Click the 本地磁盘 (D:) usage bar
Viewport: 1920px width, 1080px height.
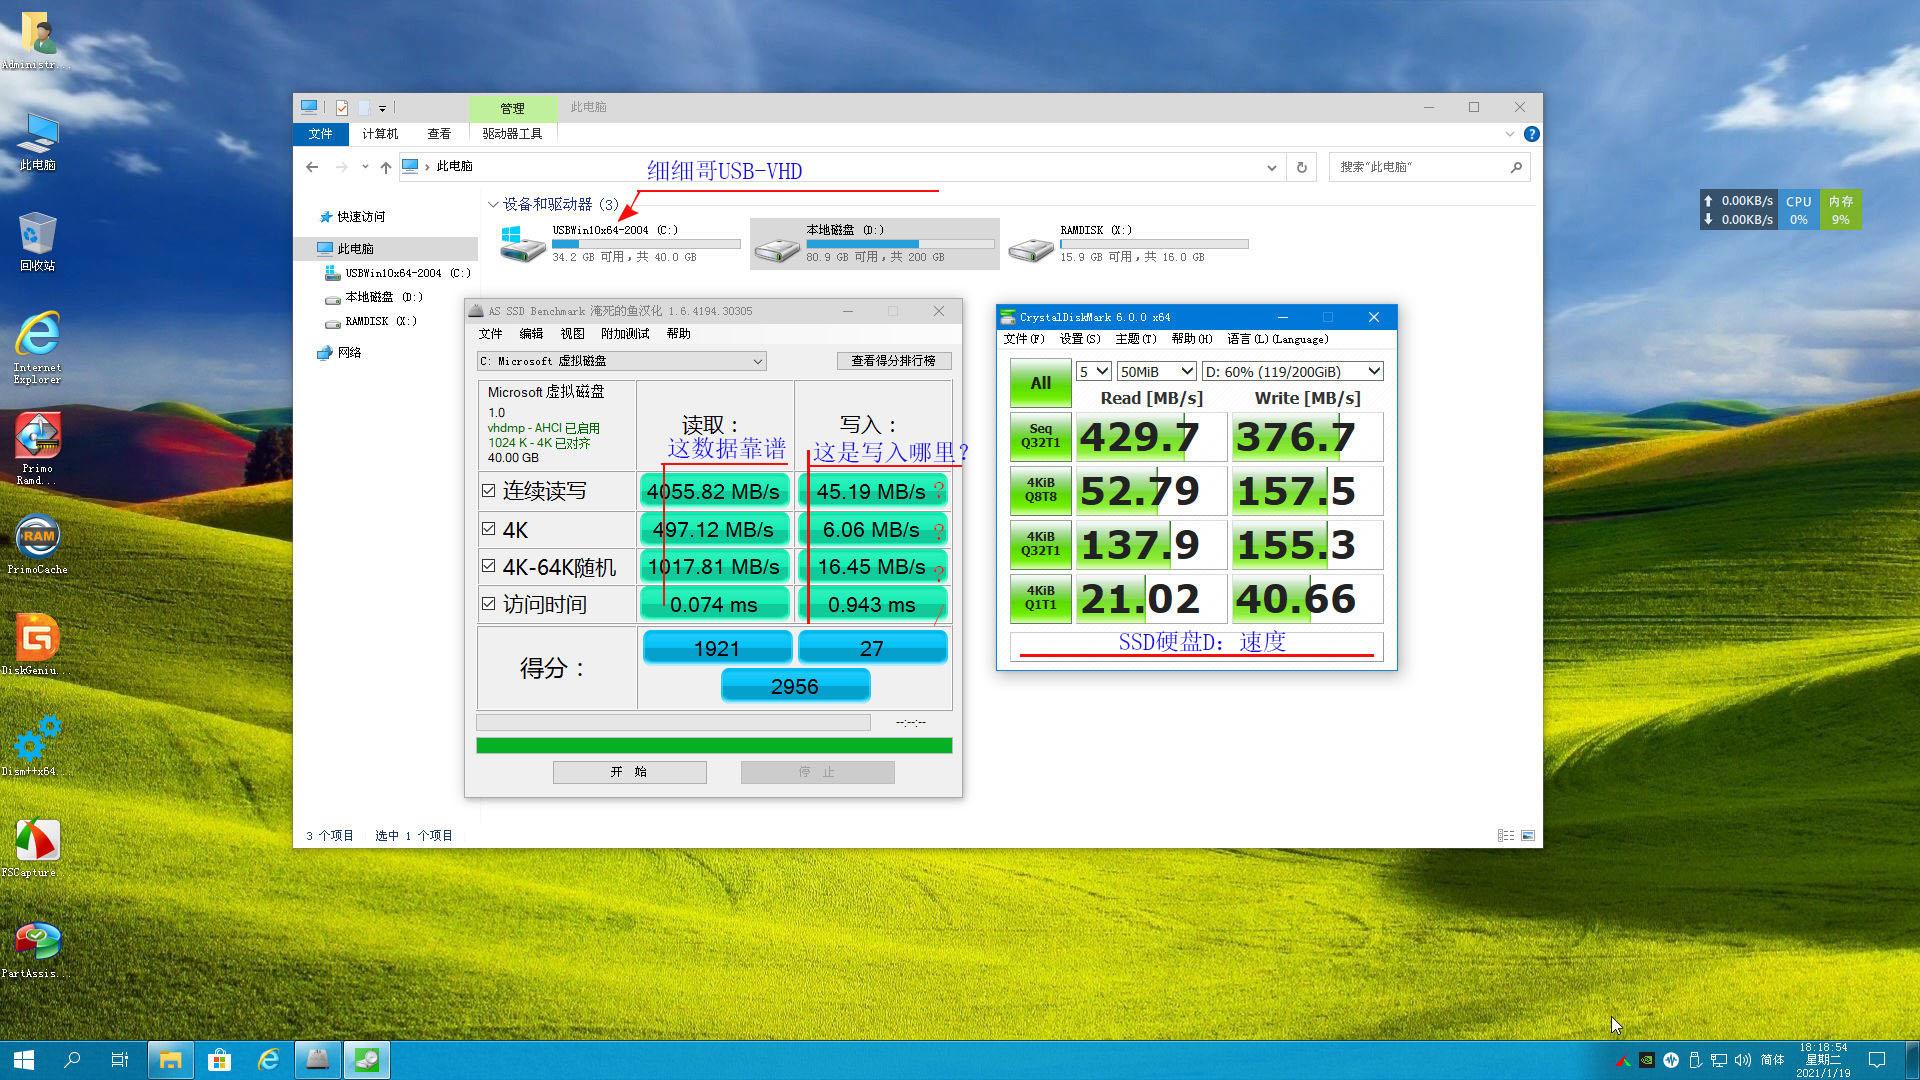coord(900,244)
